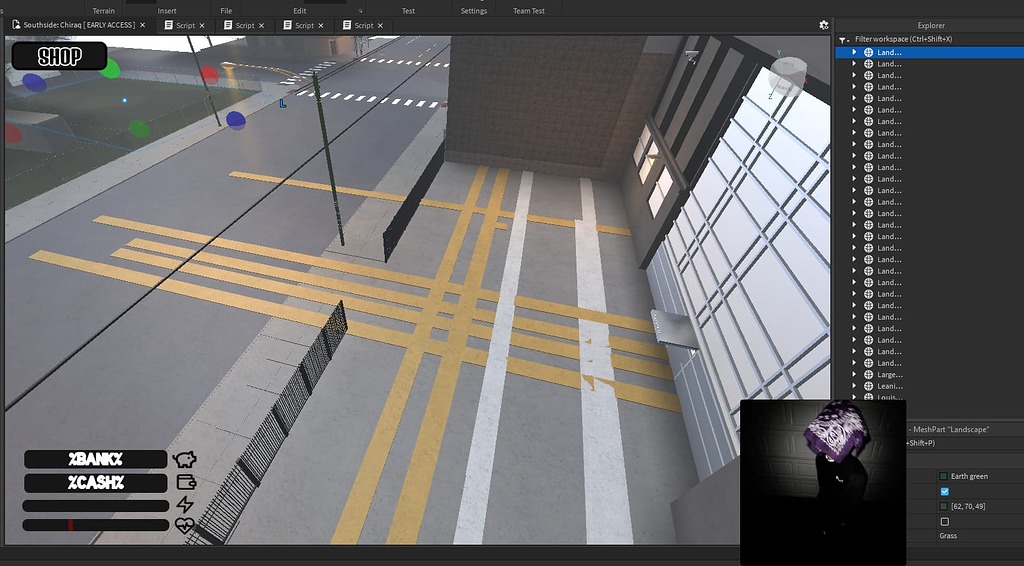The height and width of the screenshot is (566, 1024).
Task: Click the place file icon on Southside tab
Action: 16,25
